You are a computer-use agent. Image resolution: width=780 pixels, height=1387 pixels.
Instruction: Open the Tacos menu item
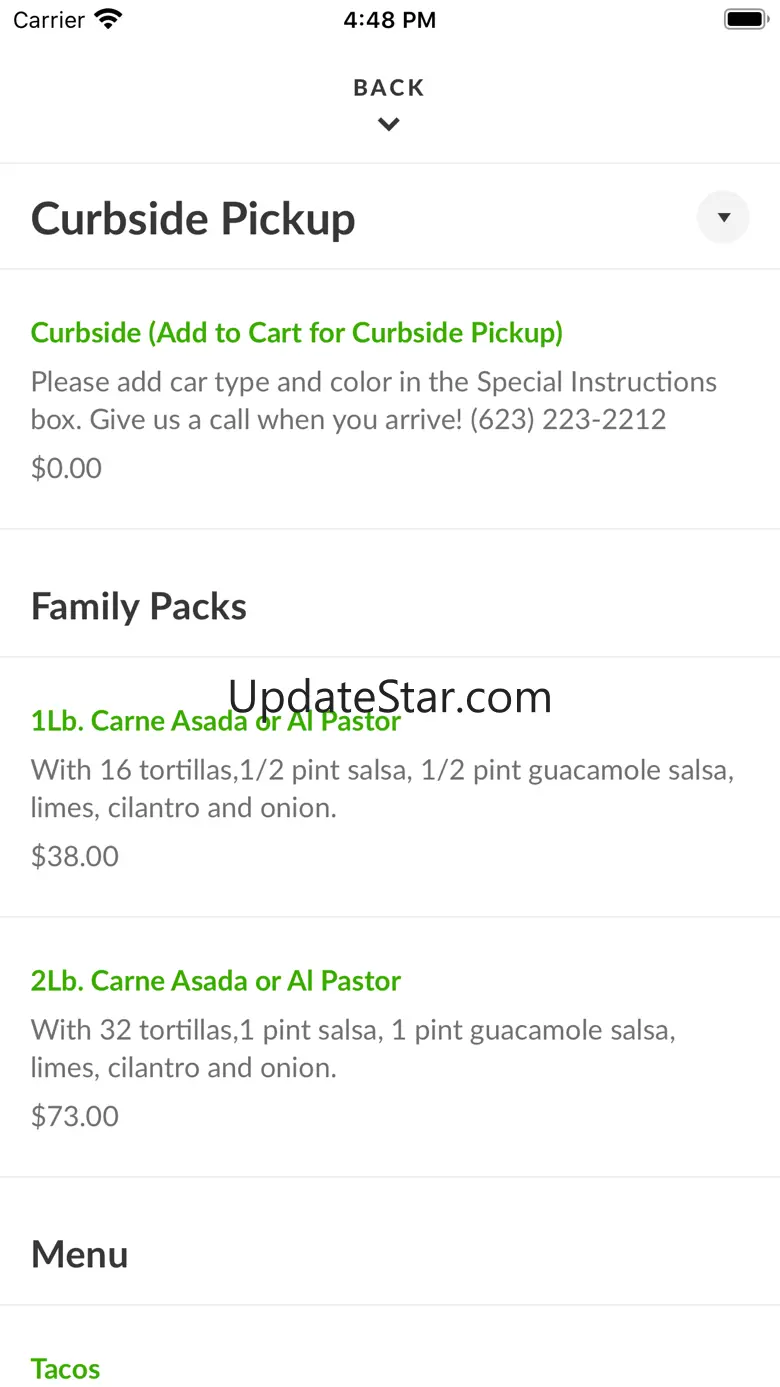tap(65, 1368)
